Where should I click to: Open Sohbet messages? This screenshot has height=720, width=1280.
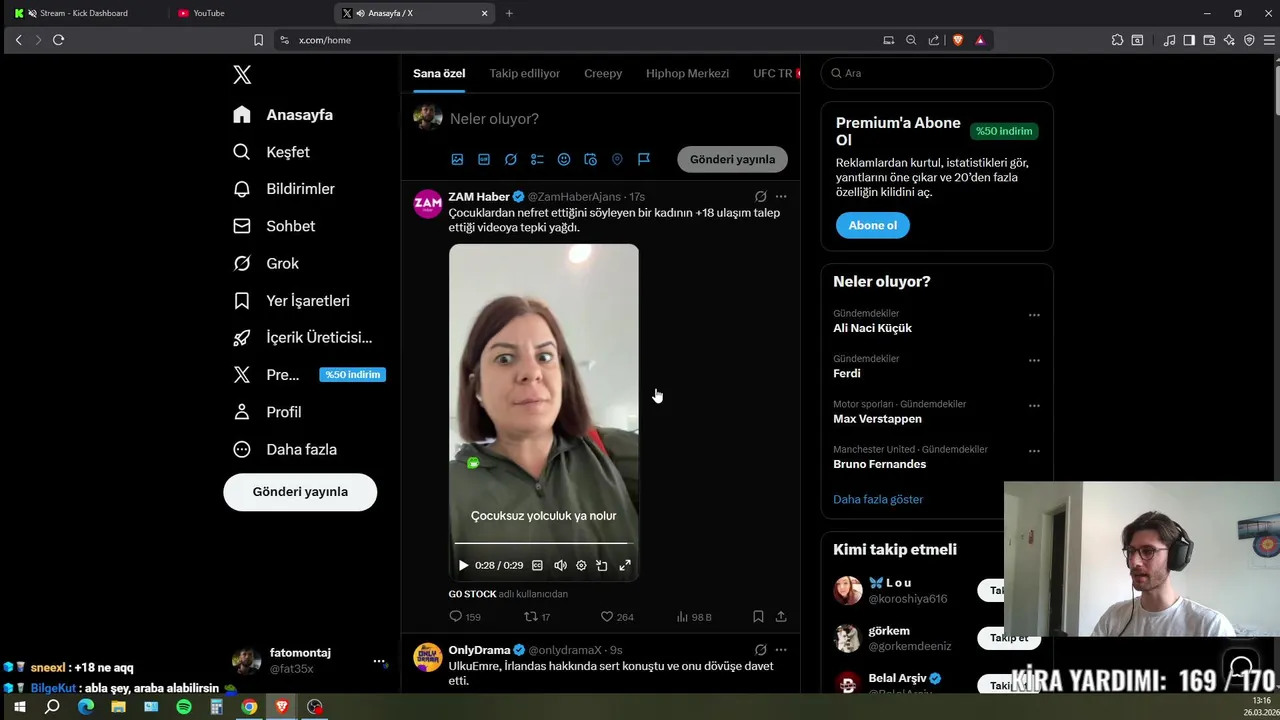pos(274,226)
